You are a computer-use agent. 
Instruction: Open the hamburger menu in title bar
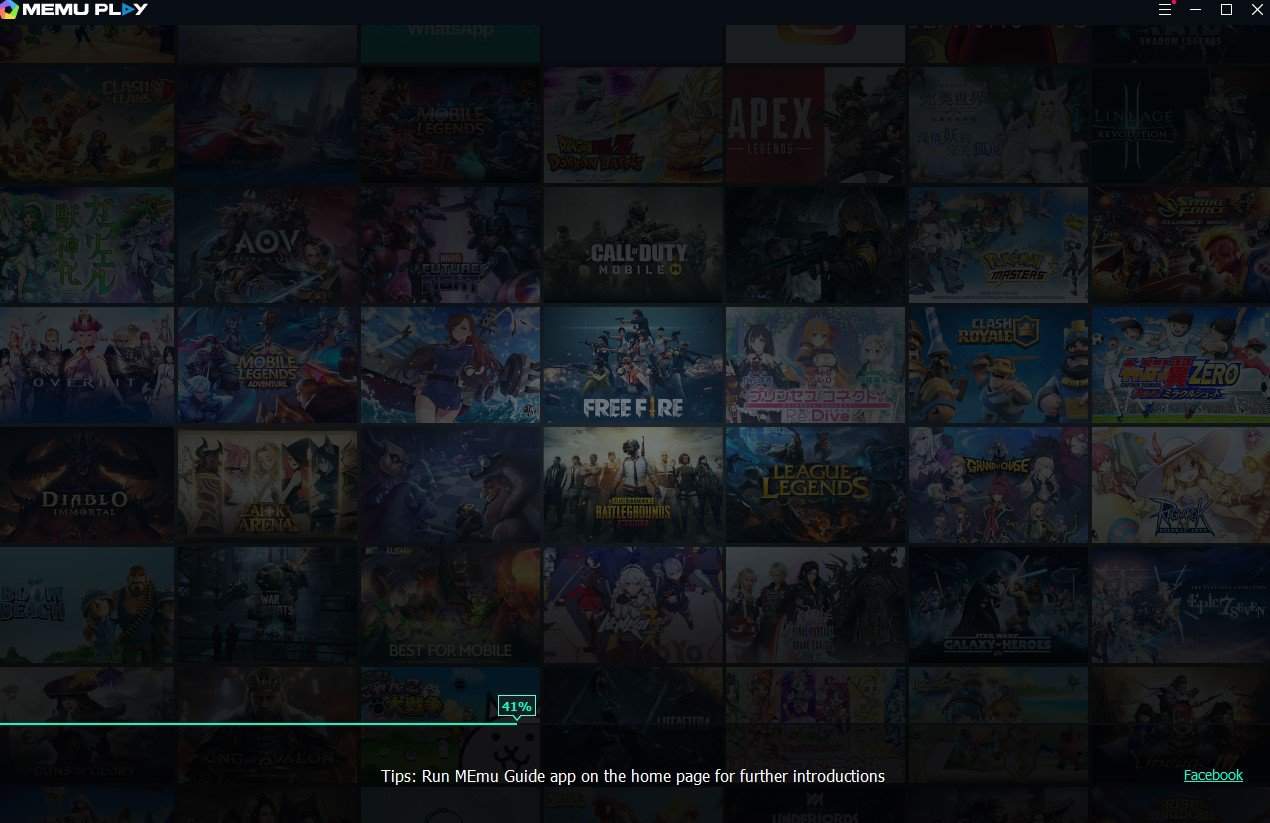coord(1164,10)
